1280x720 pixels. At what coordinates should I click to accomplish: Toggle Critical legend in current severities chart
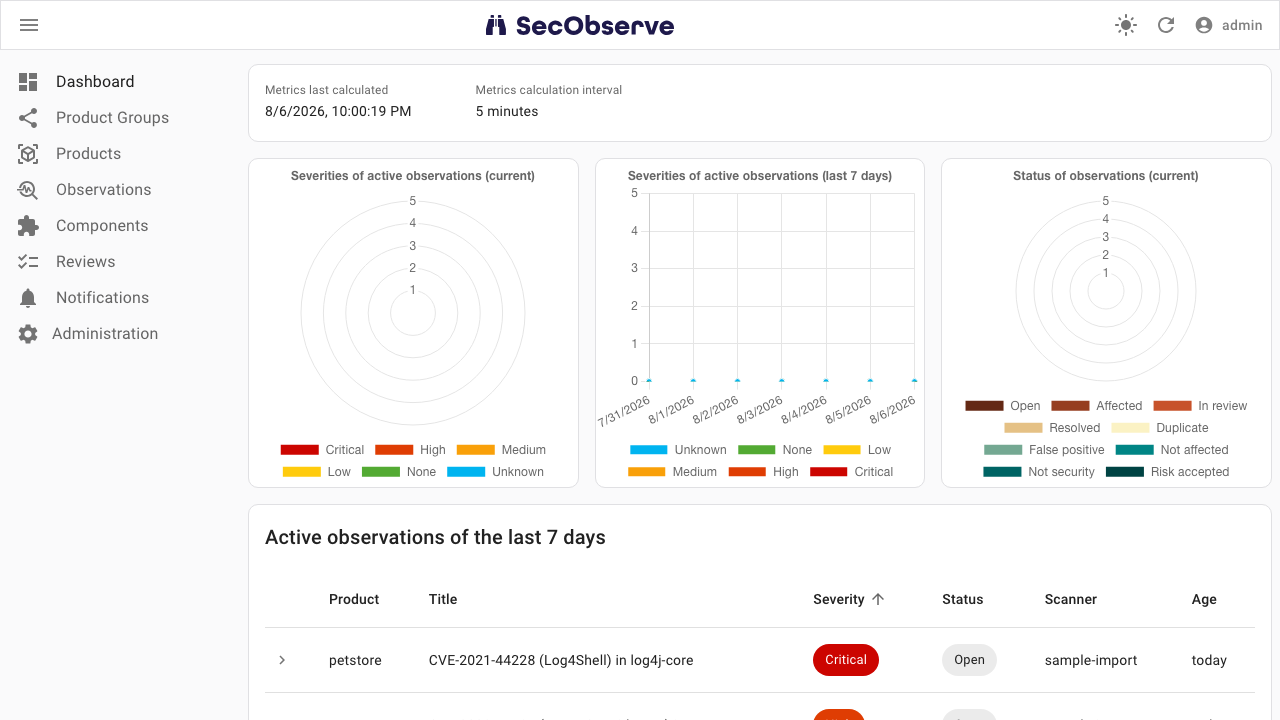(323, 450)
